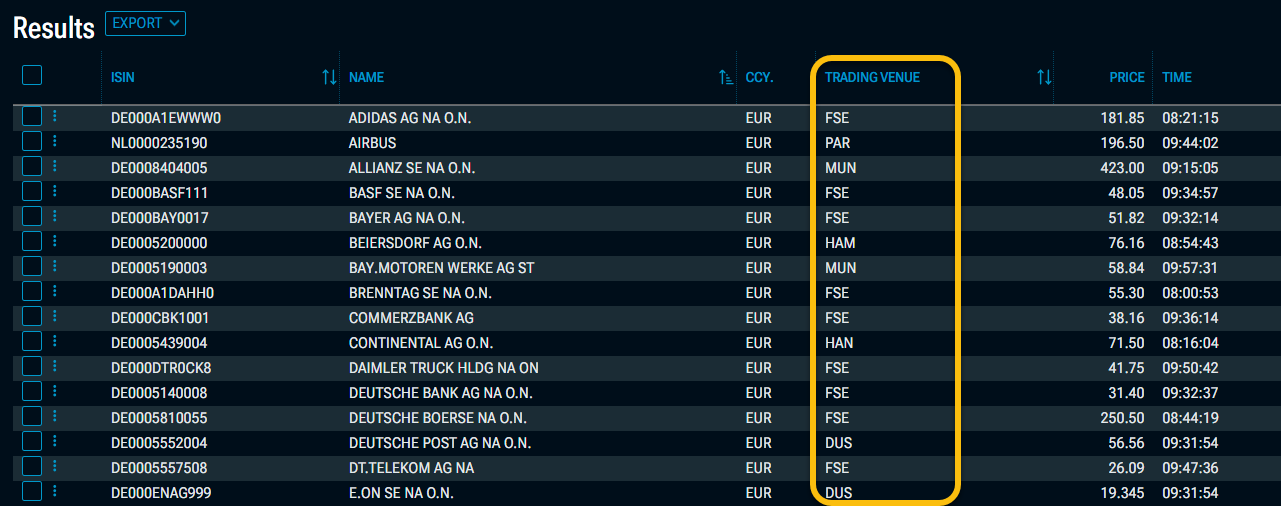This screenshot has height=506, width=1281.
Task: Check the ALLIANZ SE NA O.N. row
Action: coord(32,166)
